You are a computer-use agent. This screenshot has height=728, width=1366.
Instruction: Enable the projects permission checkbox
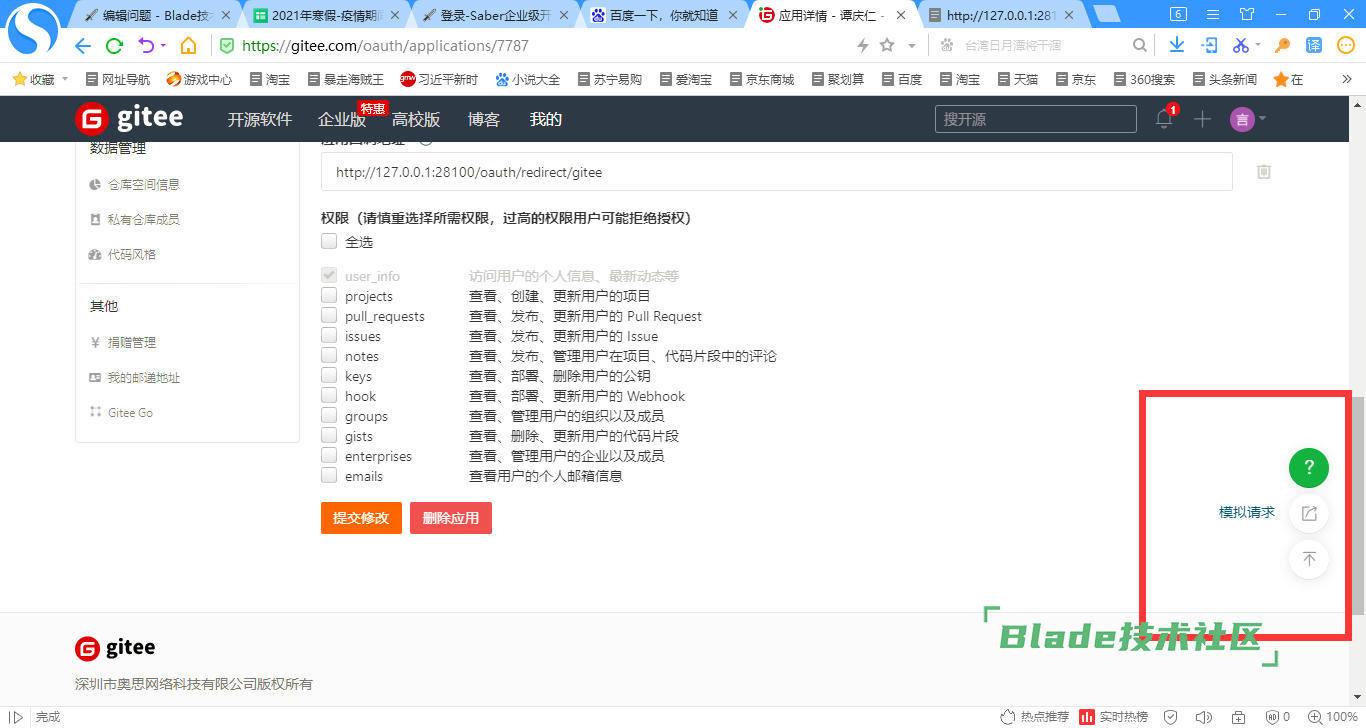tap(329, 295)
